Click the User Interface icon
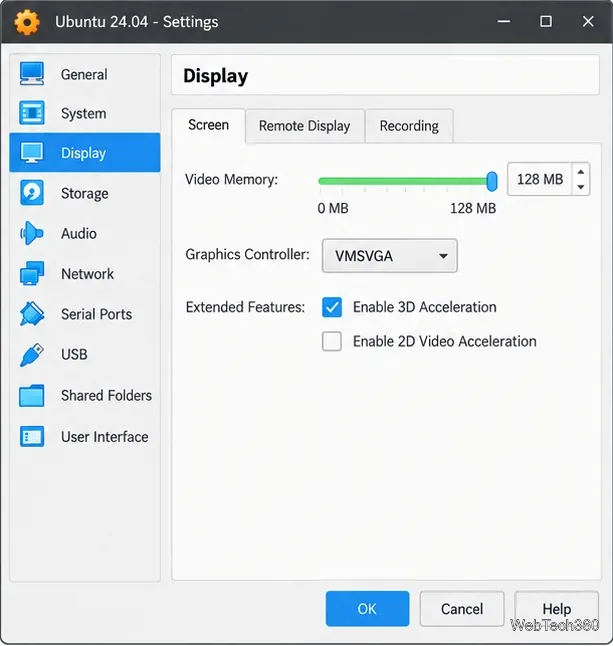 (x=32, y=436)
